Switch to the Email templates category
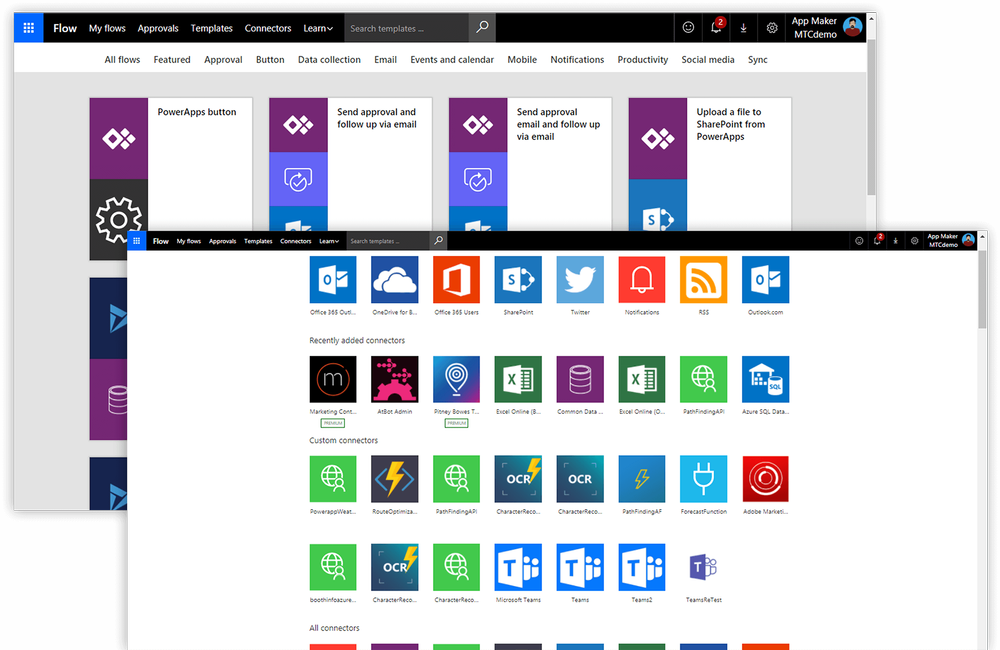Image resolution: width=1000 pixels, height=650 pixels. (x=385, y=60)
